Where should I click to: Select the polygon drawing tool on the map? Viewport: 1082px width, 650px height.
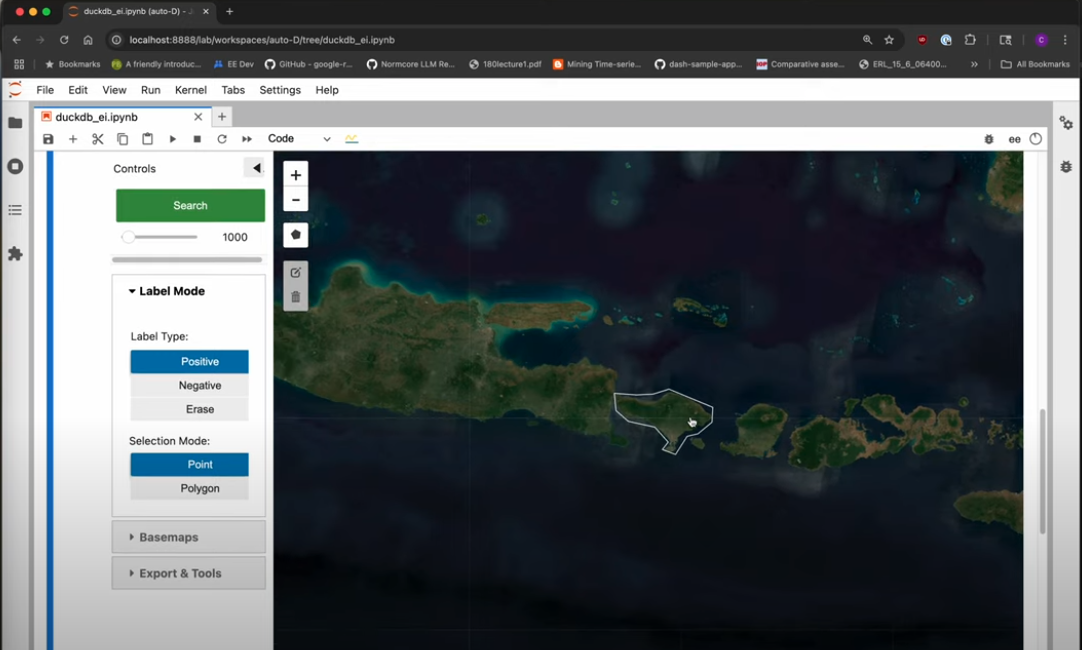pos(295,234)
